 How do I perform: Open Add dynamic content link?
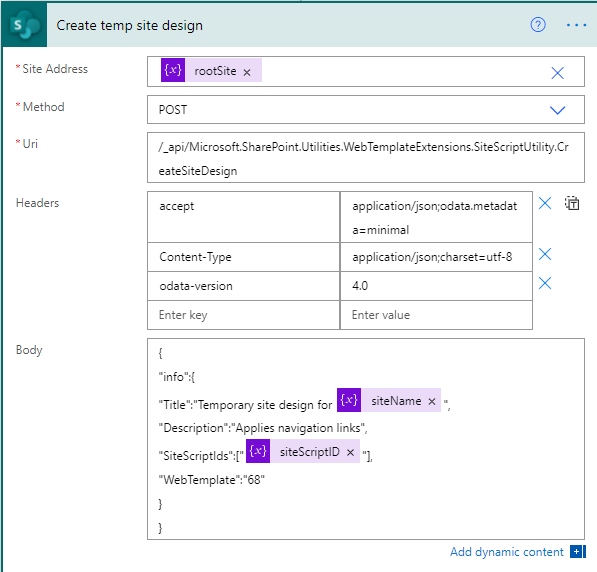pos(506,552)
